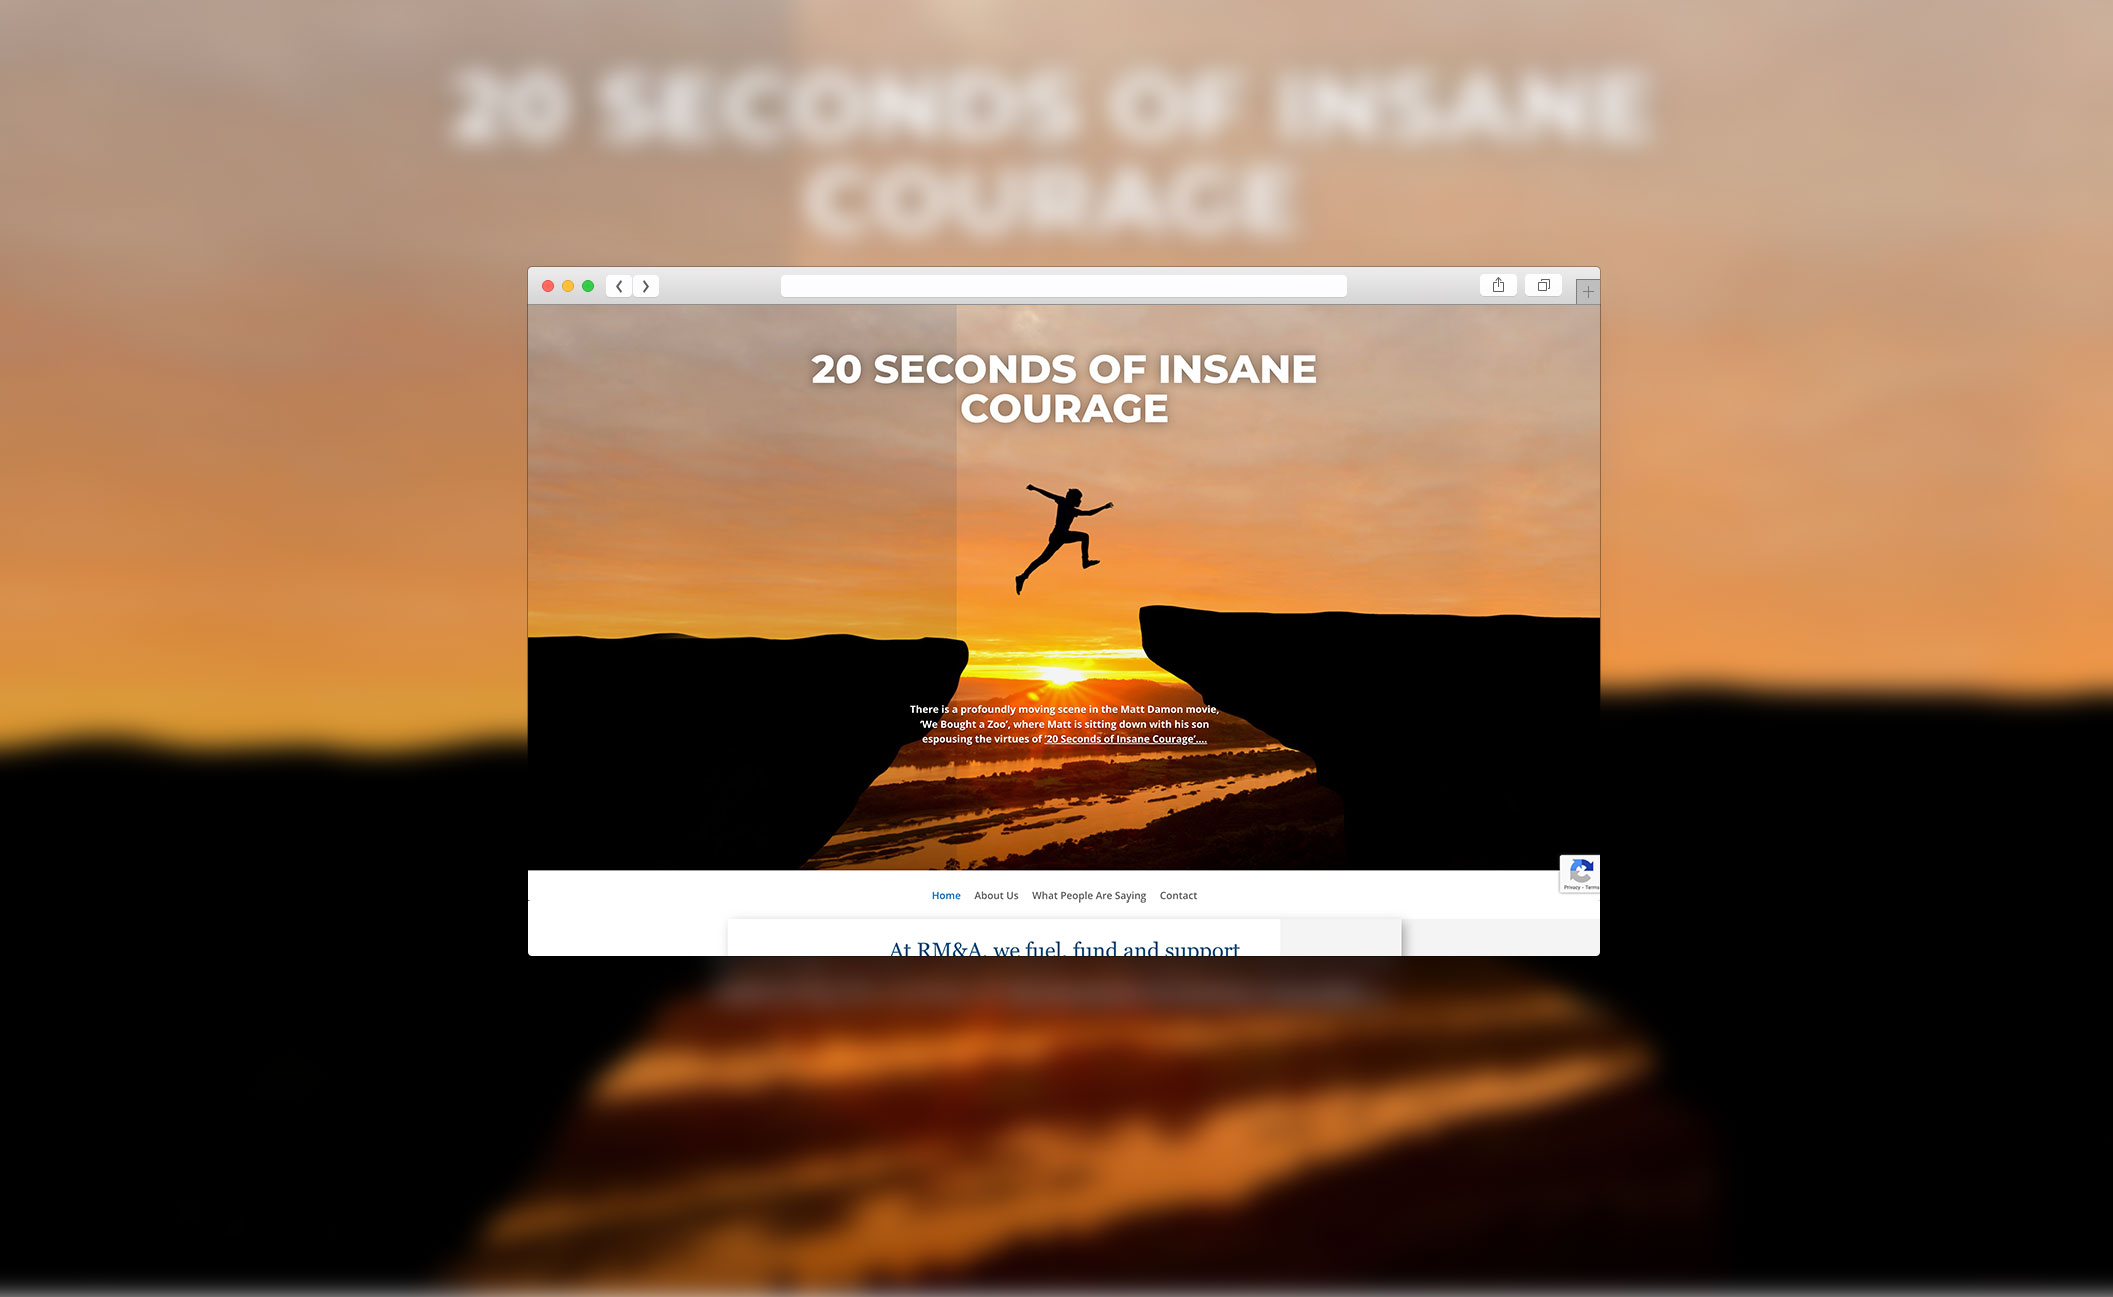This screenshot has height=1297, width=2113.
Task: Go to About Us page
Action: pyautogui.click(x=996, y=895)
